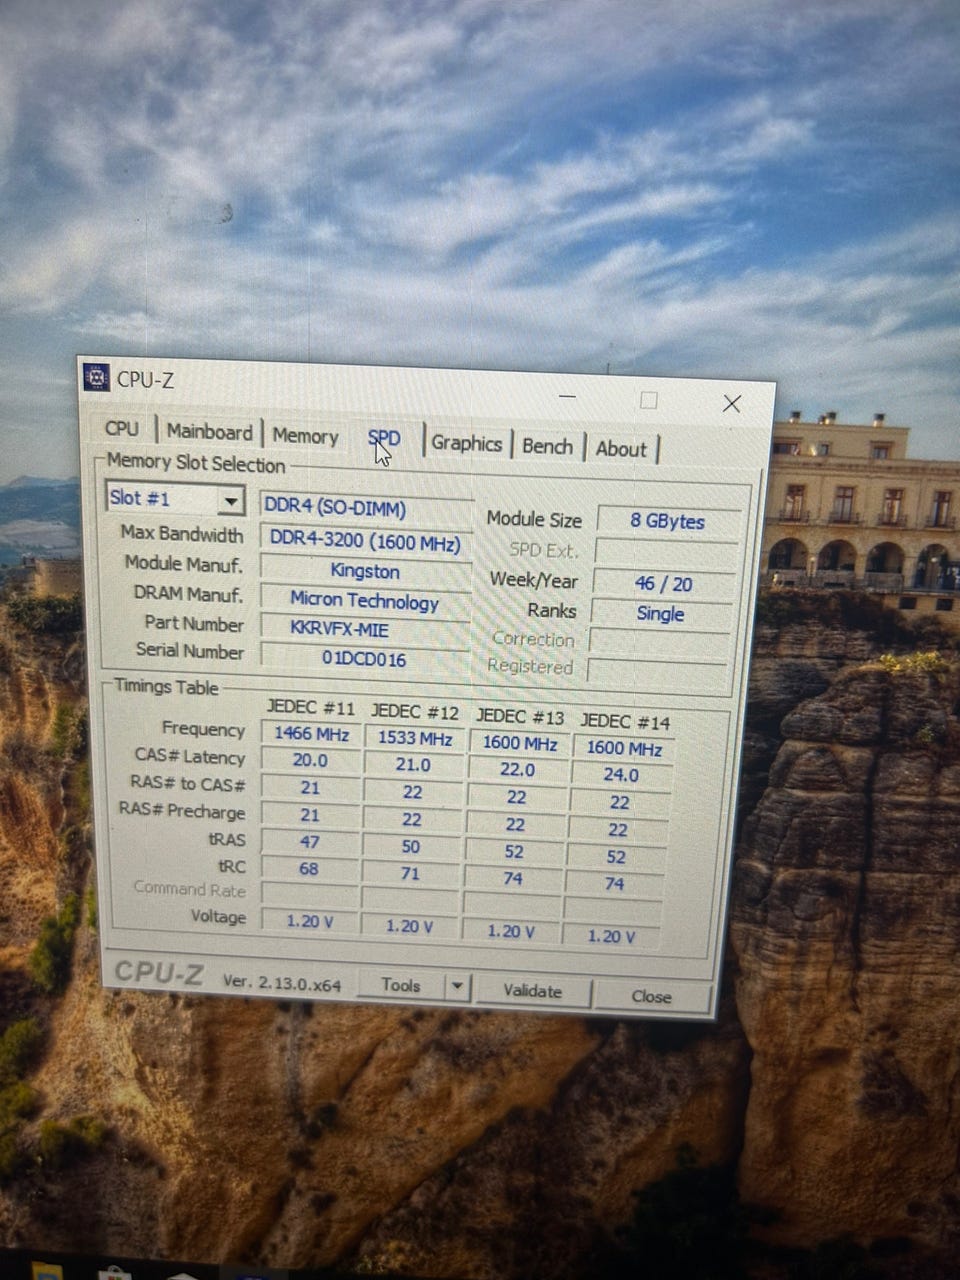Viewport: 960px width, 1280px height.
Task: Switch to the Graphics tab
Action: (466, 443)
